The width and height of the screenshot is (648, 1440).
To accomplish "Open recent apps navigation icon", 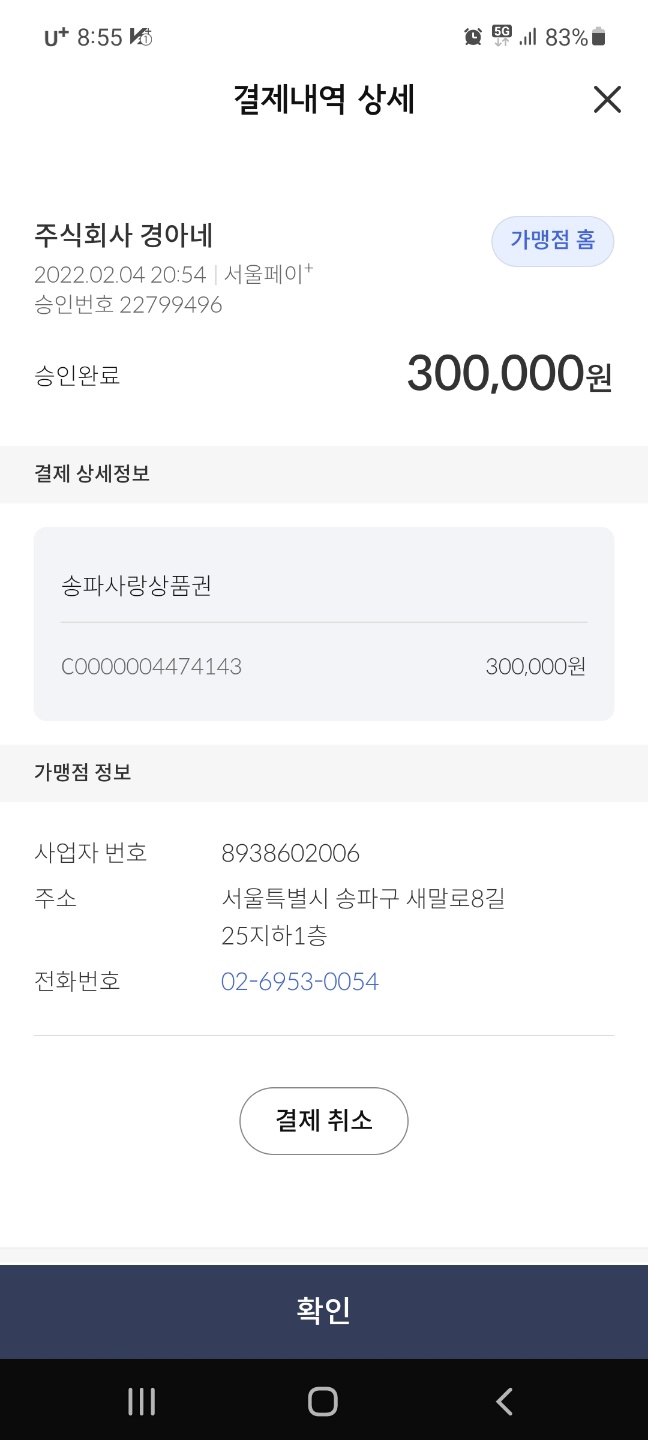I will tap(142, 1401).
